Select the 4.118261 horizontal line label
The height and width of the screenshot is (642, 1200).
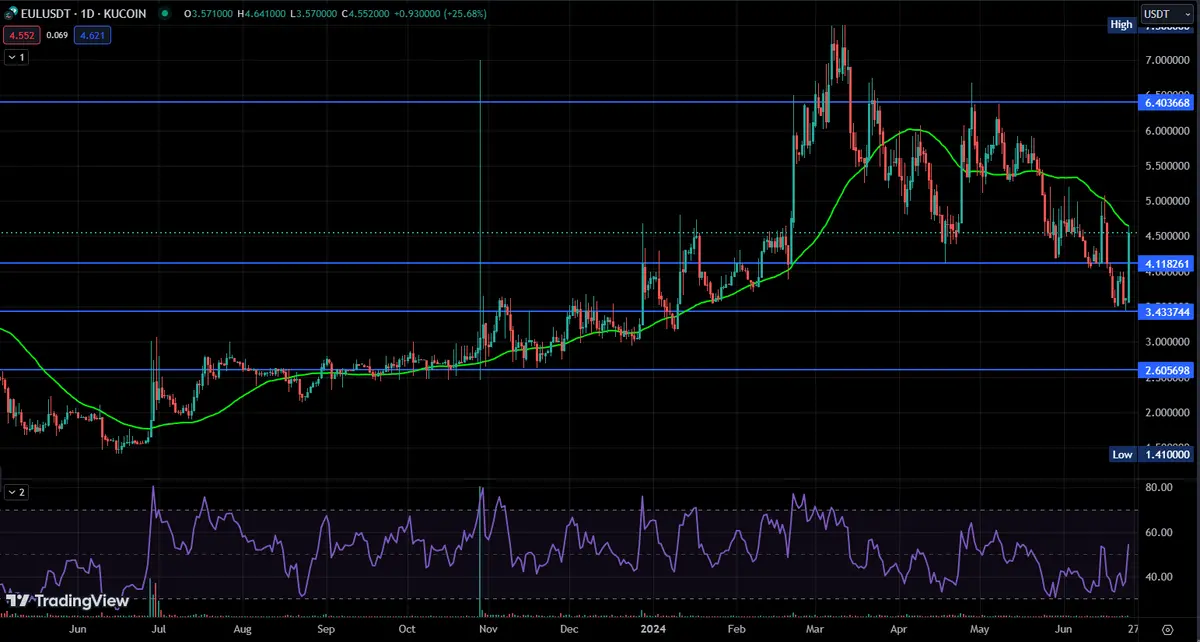pos(1166,264)
